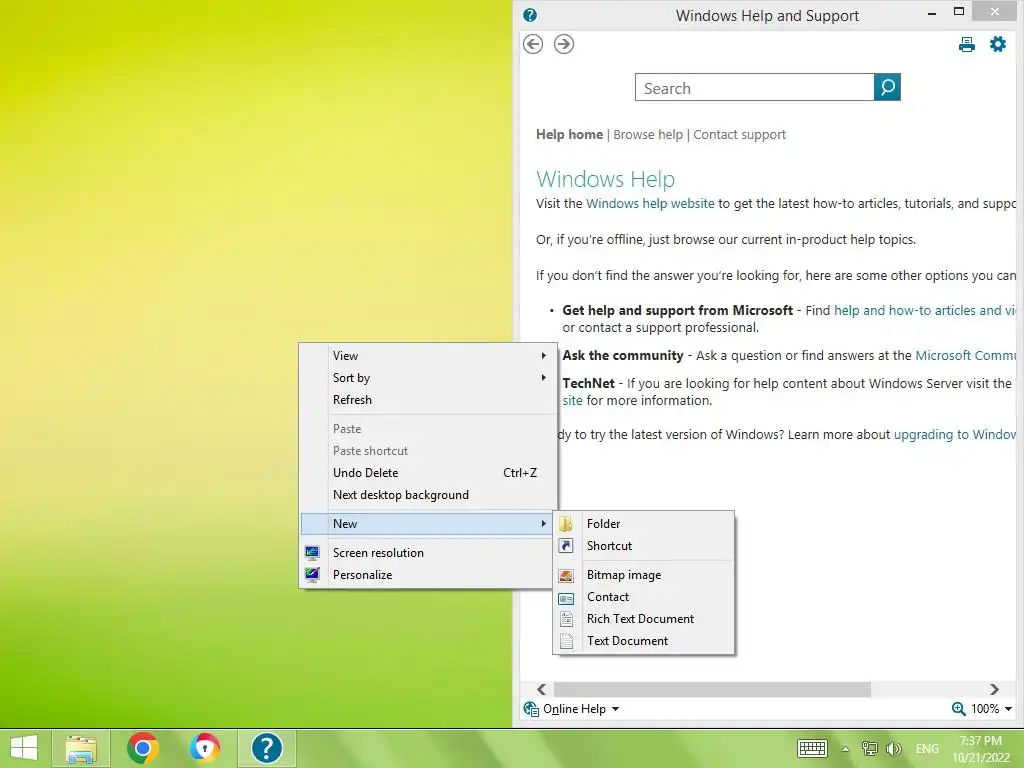Choose Shortcut from New submenu
This screenshot has width=1024, height=768.
point(644,546)
